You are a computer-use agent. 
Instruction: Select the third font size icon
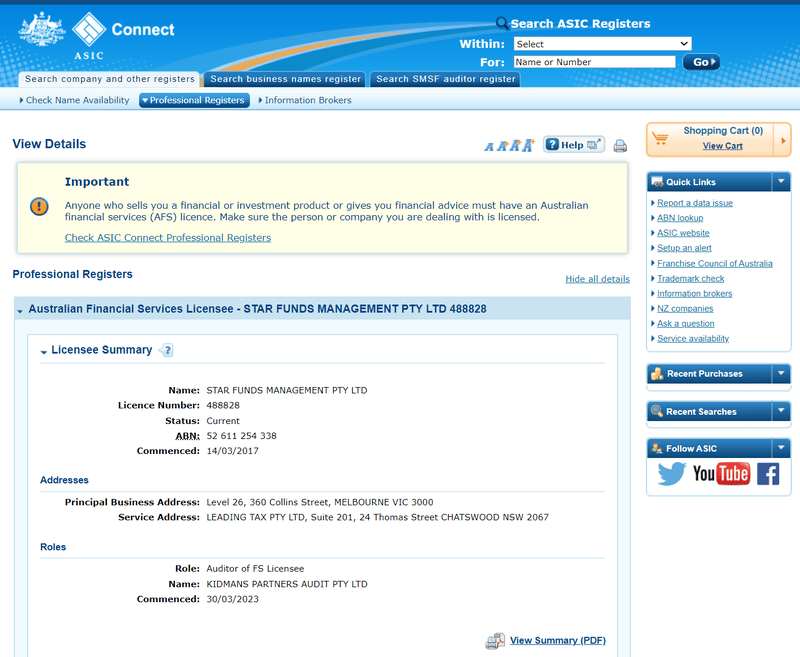[515, 146]
